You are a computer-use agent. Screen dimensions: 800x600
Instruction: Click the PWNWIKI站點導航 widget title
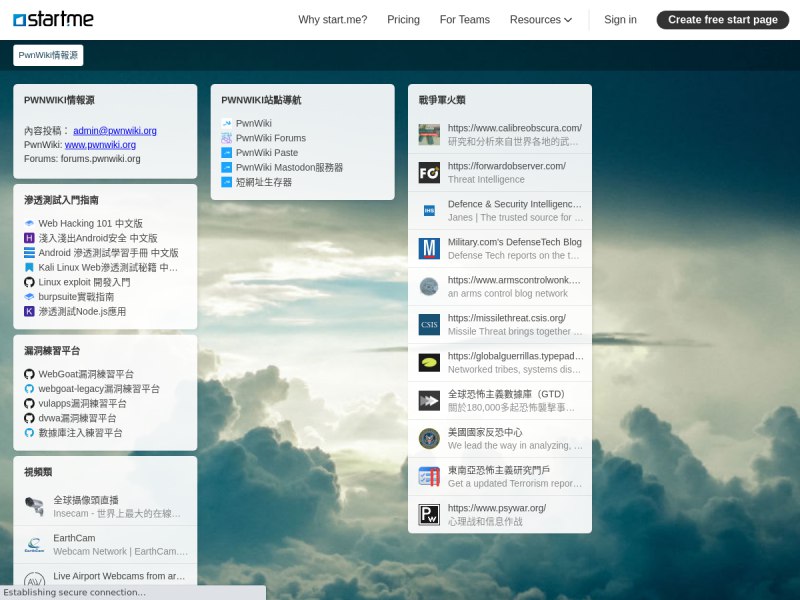click(261, 100)
